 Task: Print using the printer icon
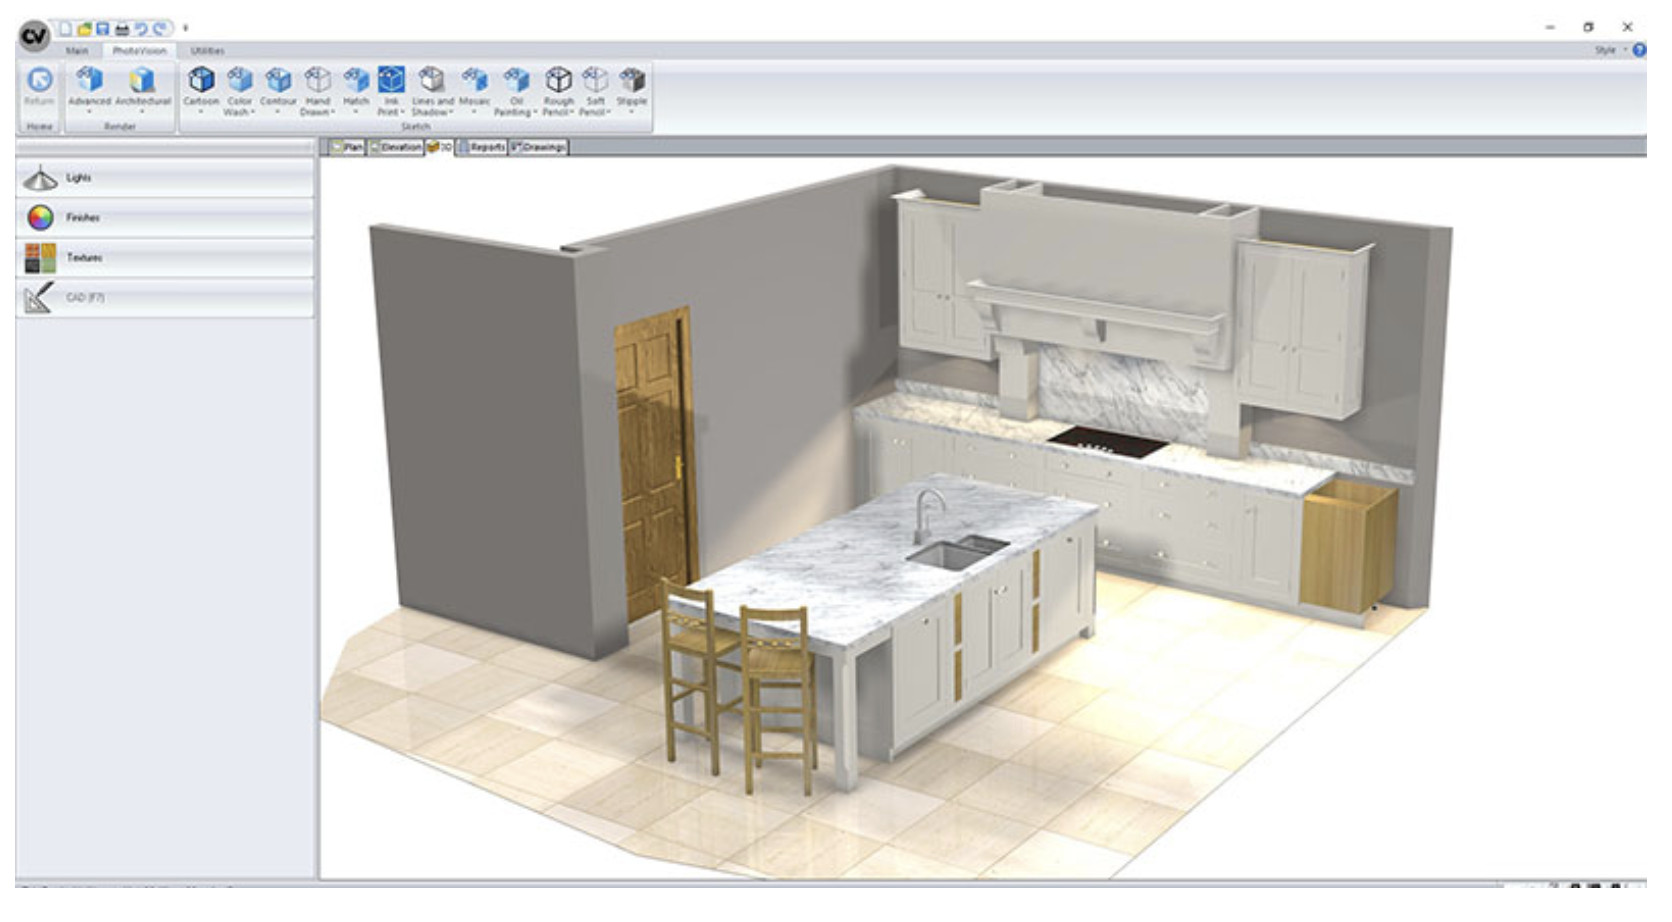[121, 29]
